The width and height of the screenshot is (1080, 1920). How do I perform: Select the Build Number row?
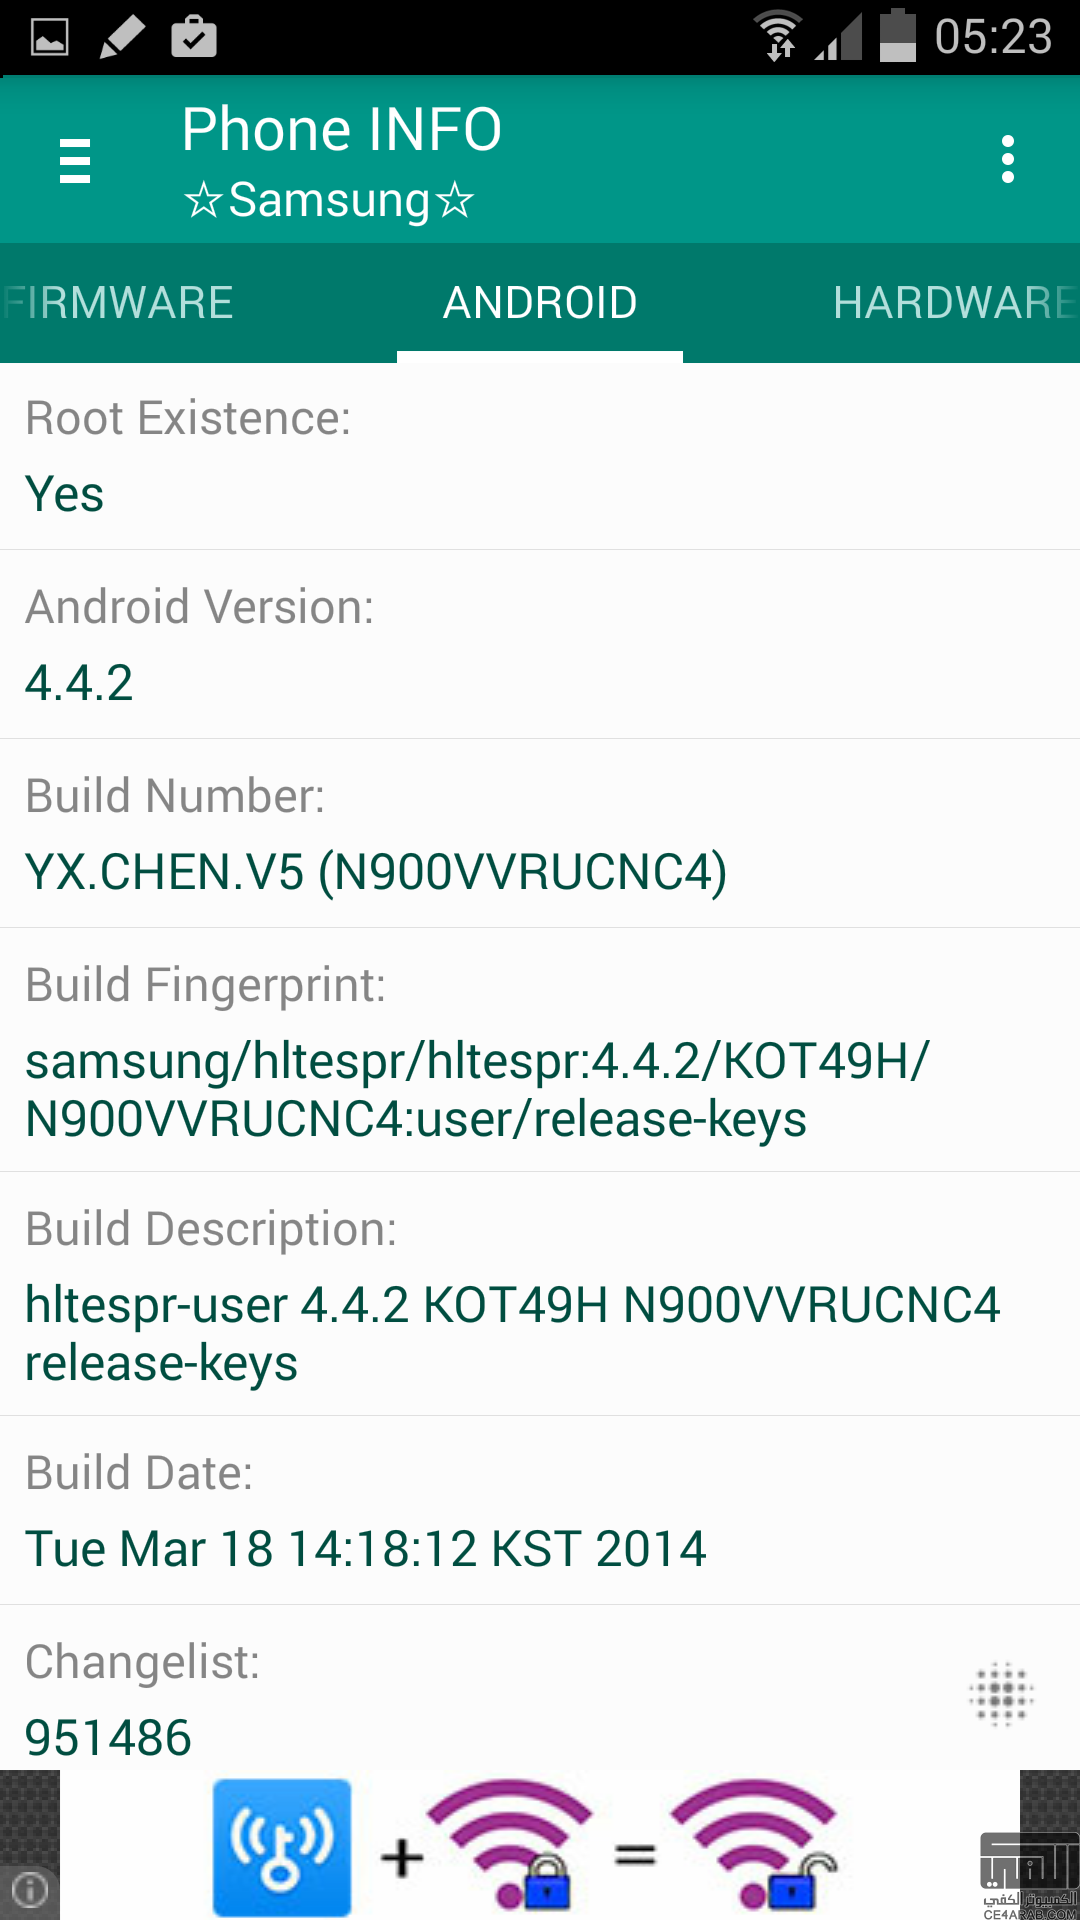pos(540,834)
